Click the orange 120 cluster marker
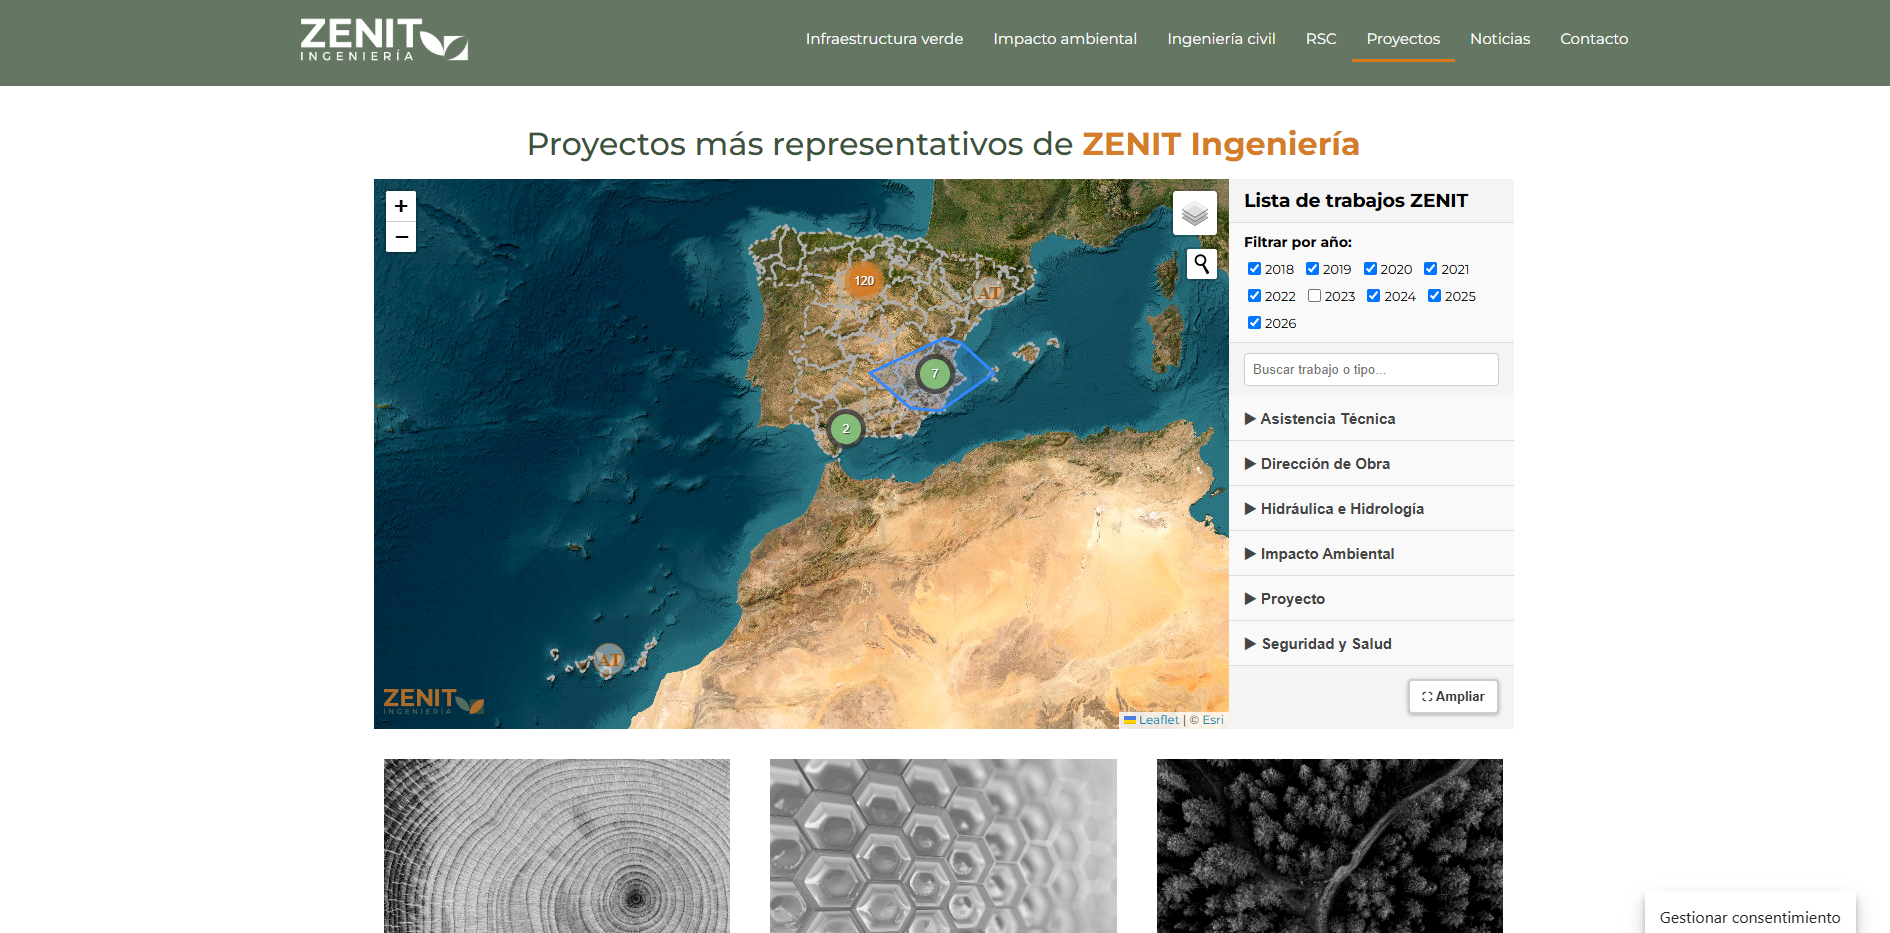Image resolution: width=1890 pixels, height=933 pixels. (x=864, y=281)
